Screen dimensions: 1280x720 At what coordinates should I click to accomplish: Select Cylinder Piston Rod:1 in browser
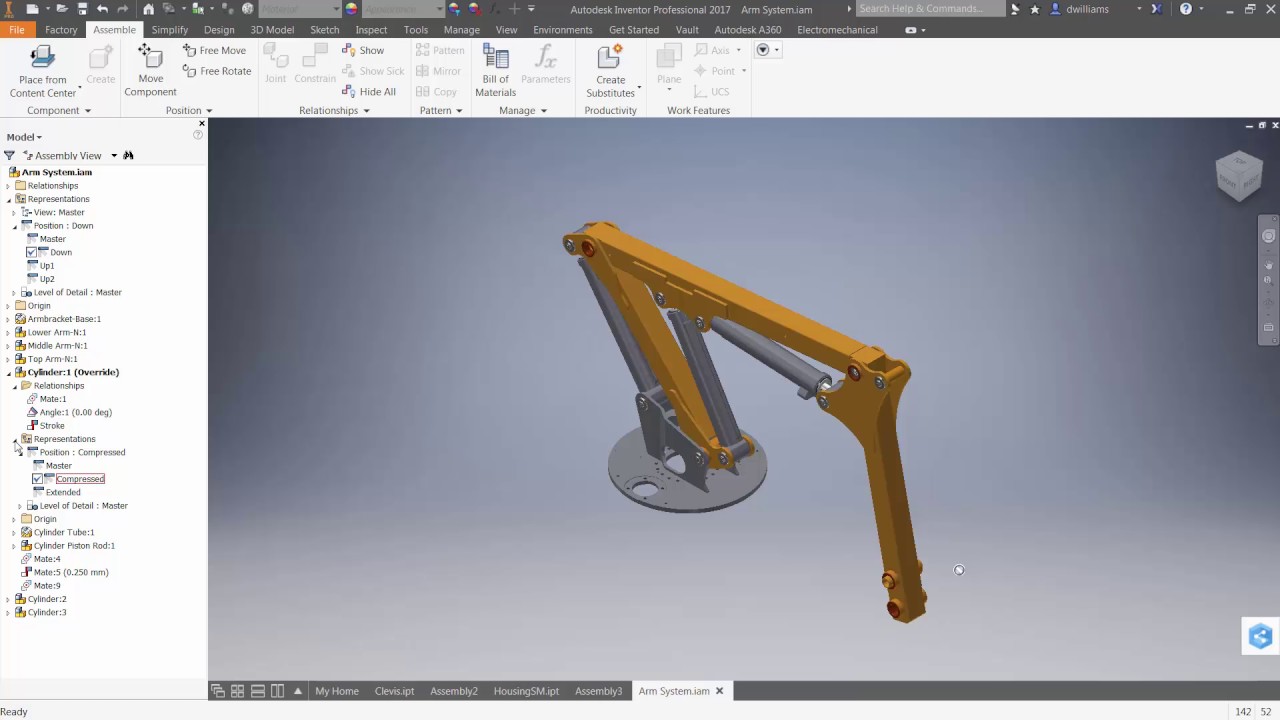[74, 546]
